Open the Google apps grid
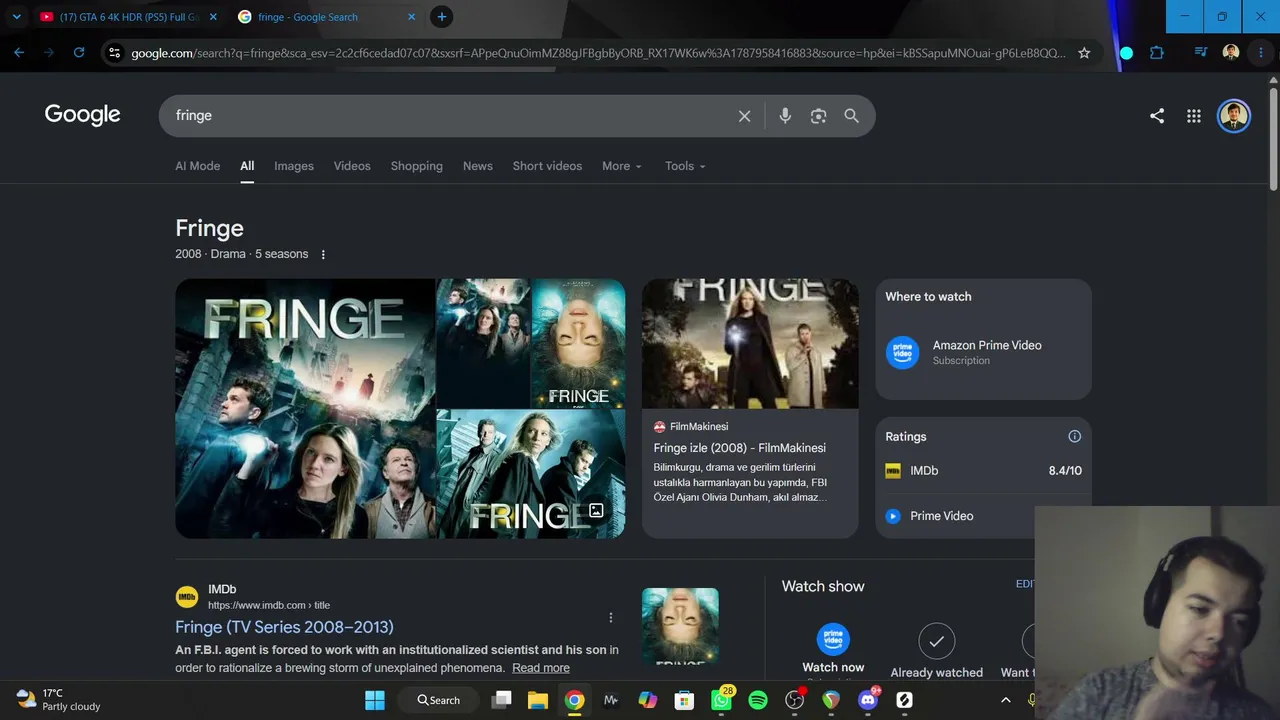Image resolution: width=1280 pixels, height=720 pixels. tap(1194, 116)
